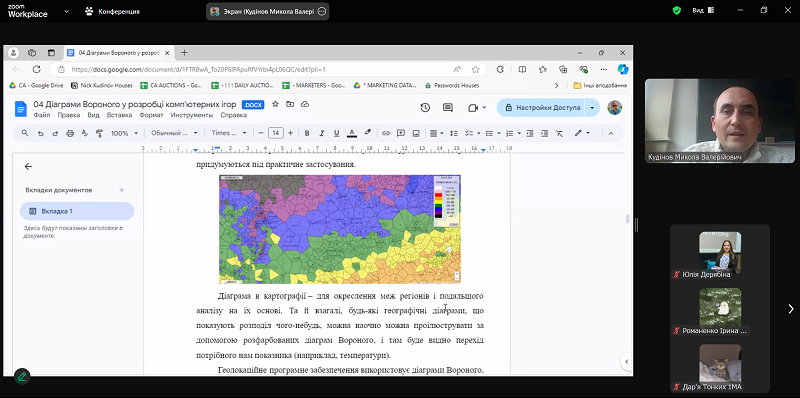Viewport: 800px width, 398px height.
Task: Select Вкладка 1 in sidebar
Action: tap(77, 211)
